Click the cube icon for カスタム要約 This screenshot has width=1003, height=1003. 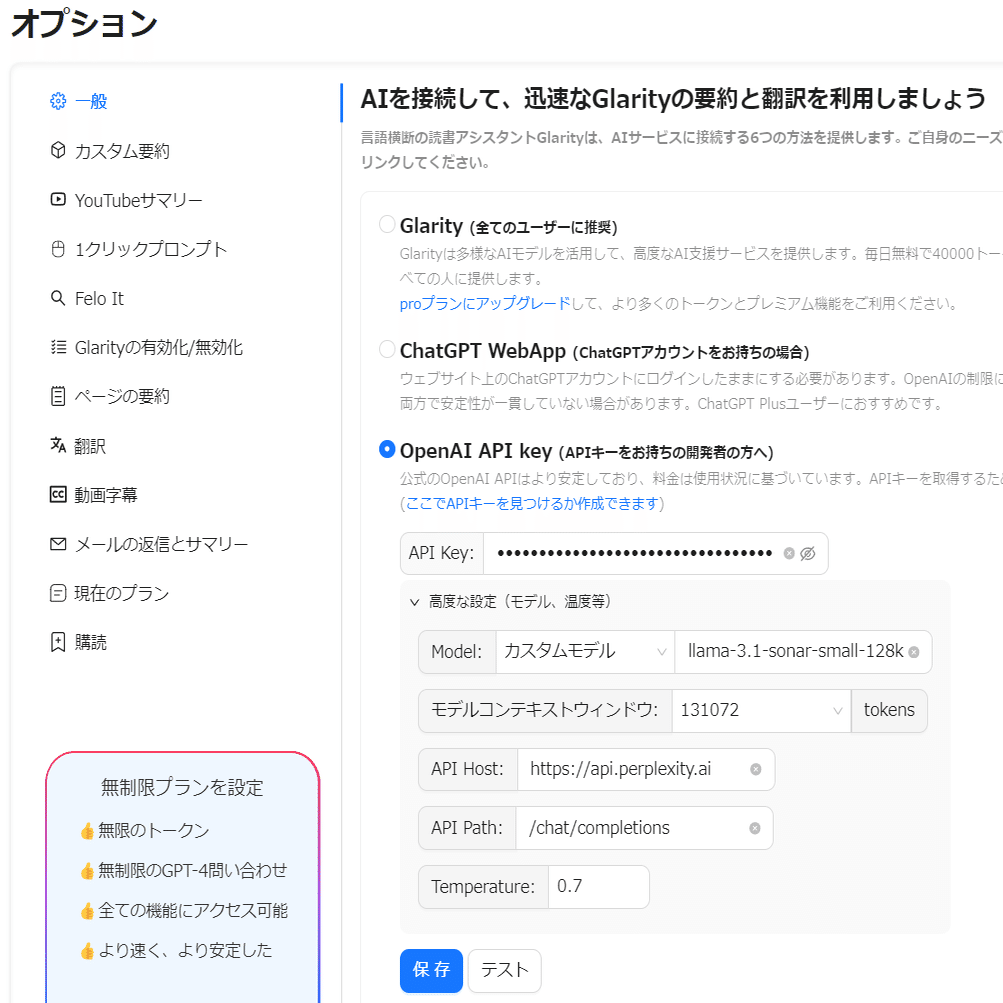click(x=58, y=151)
